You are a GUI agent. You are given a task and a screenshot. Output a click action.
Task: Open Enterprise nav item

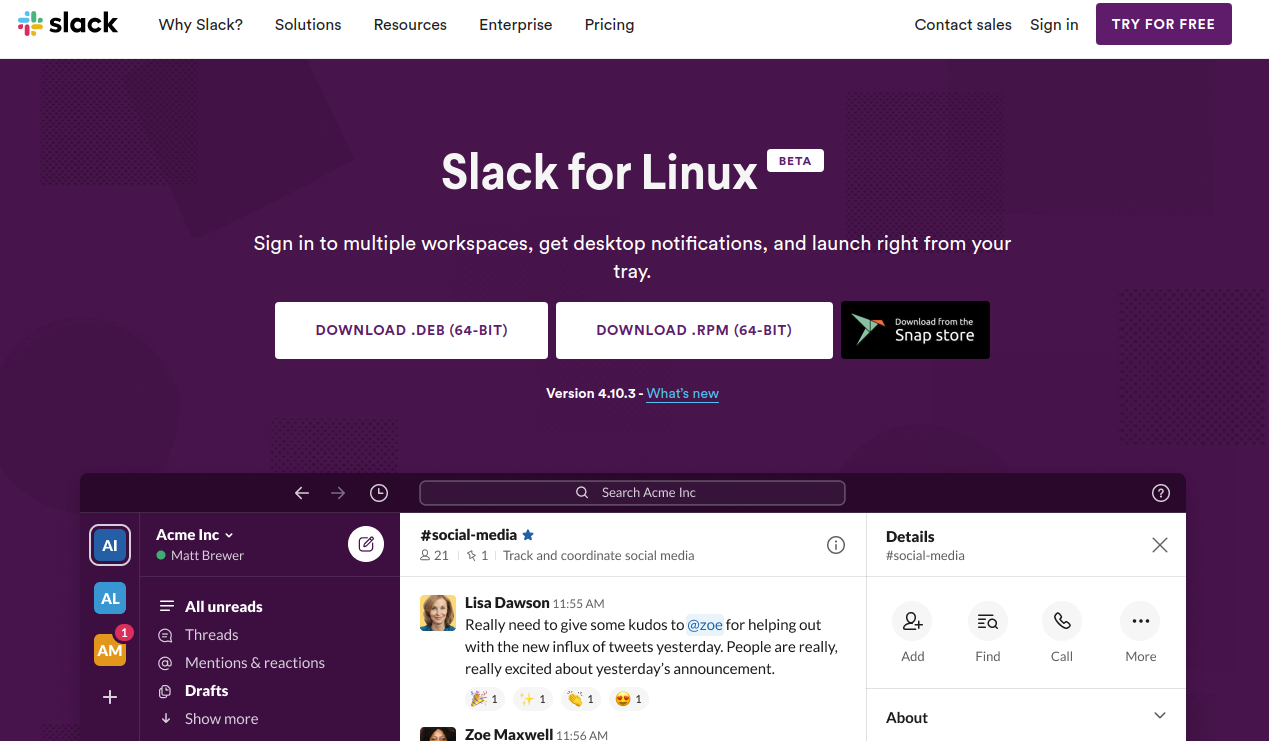(516, 25)
